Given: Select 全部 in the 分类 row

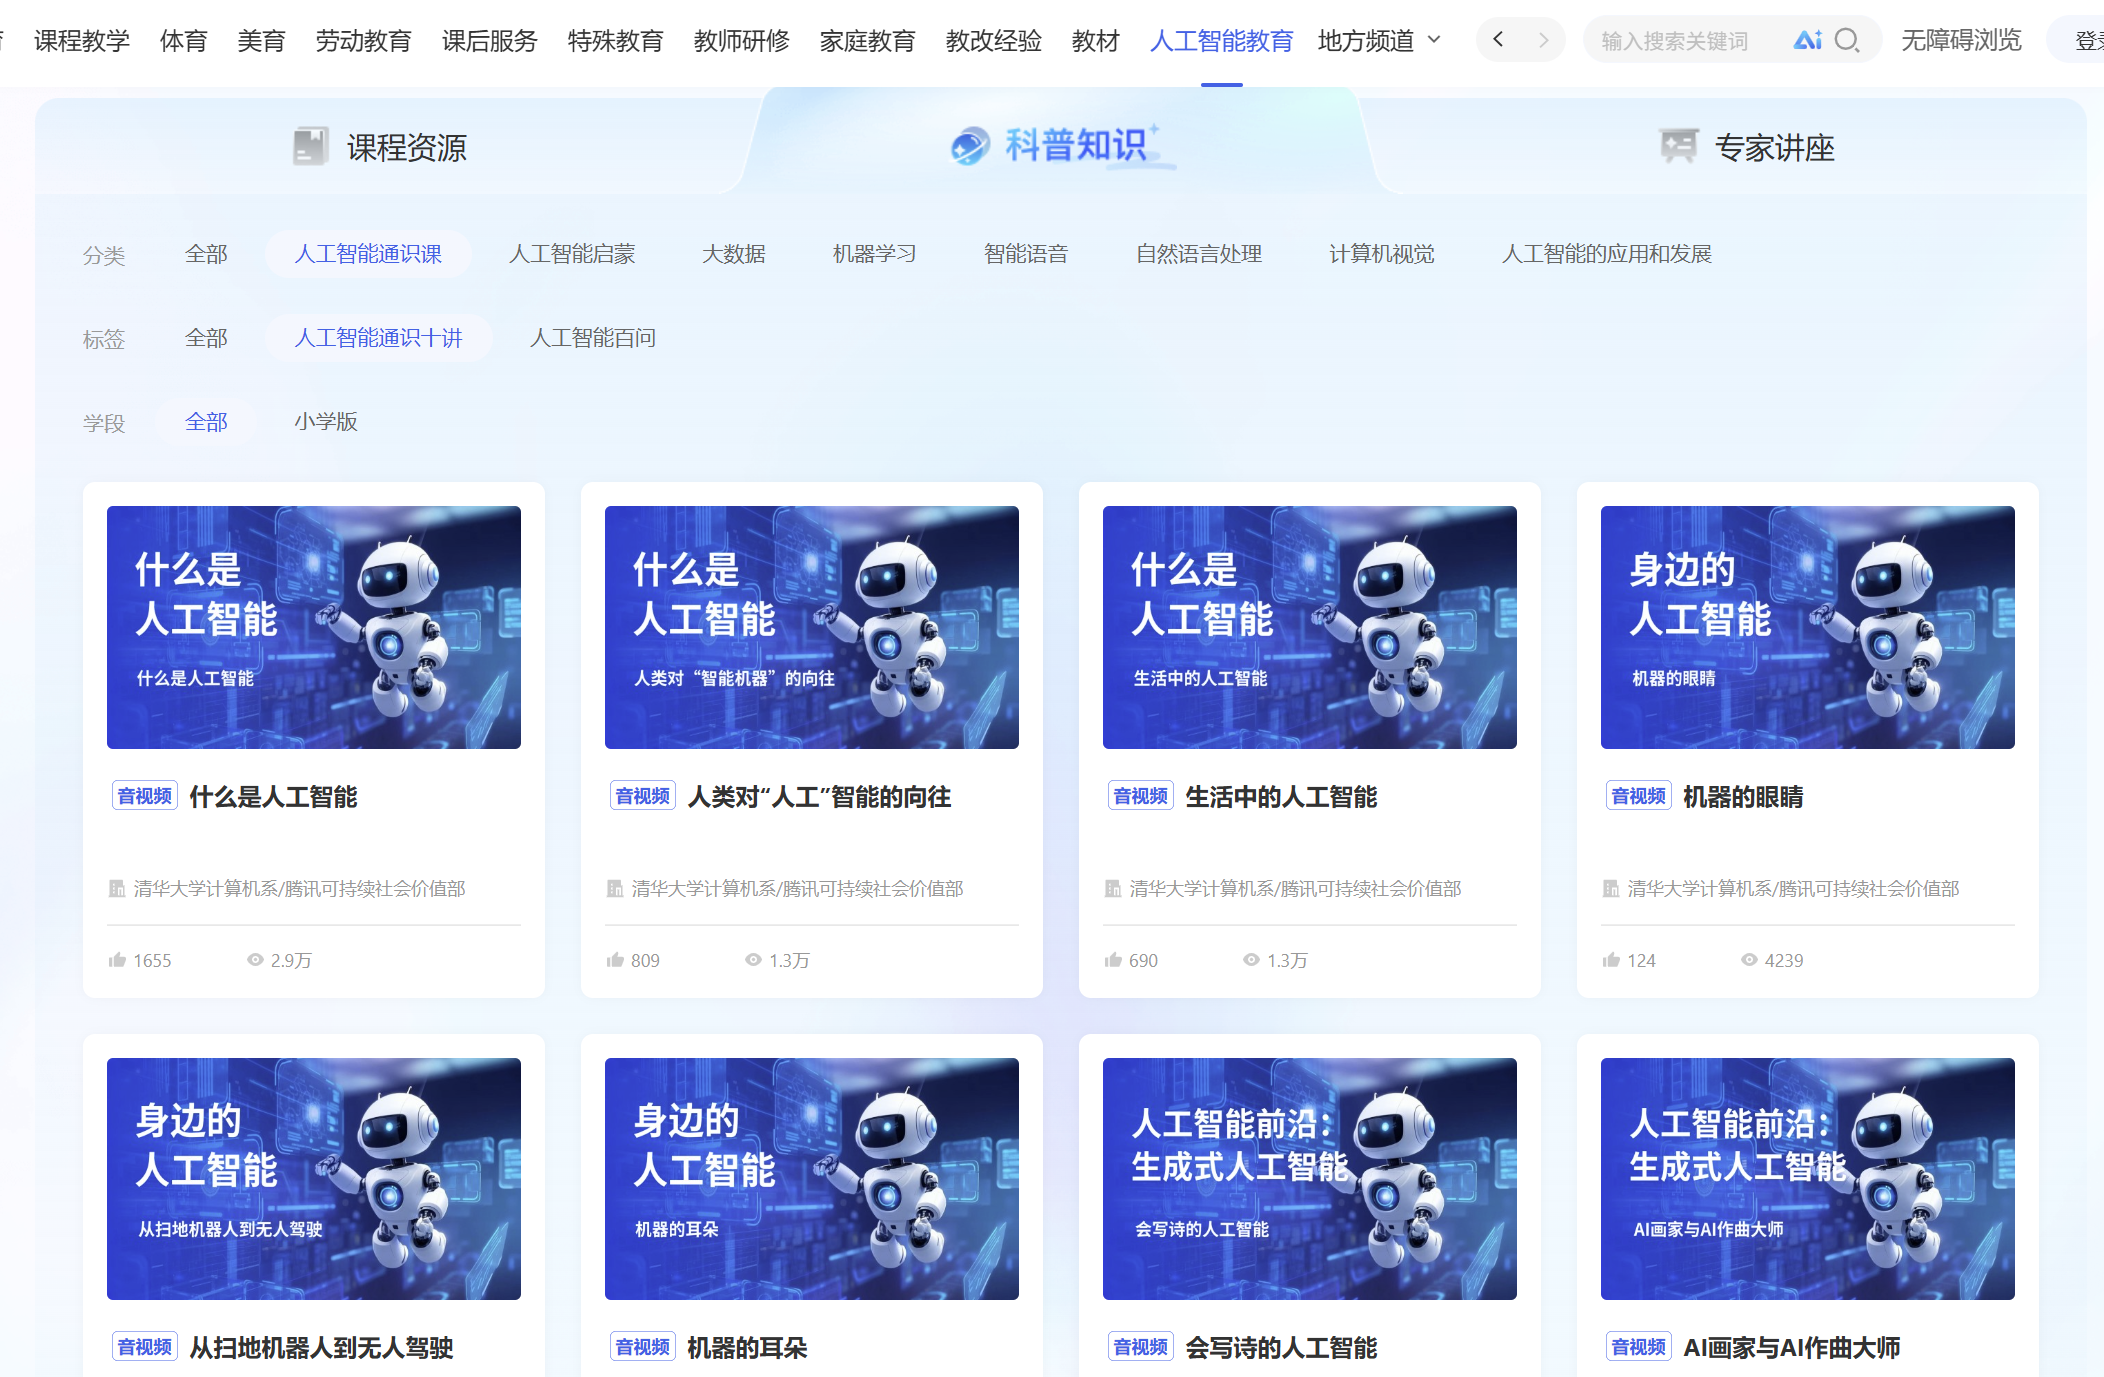Looking at the screenshot, I should 206,254.
